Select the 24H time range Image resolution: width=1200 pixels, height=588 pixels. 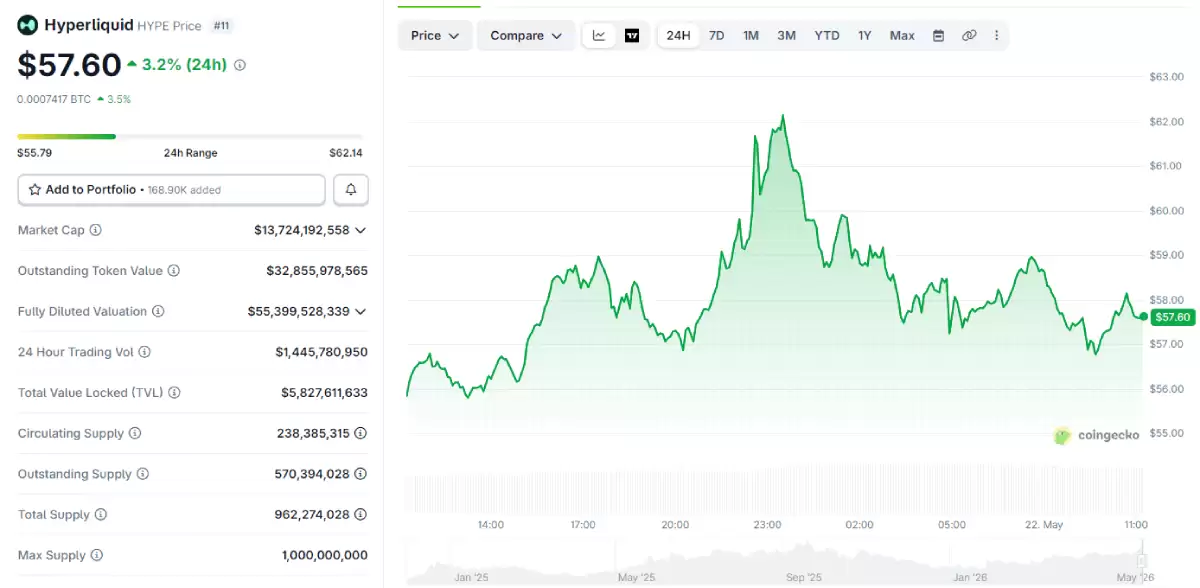click(678, 36)
